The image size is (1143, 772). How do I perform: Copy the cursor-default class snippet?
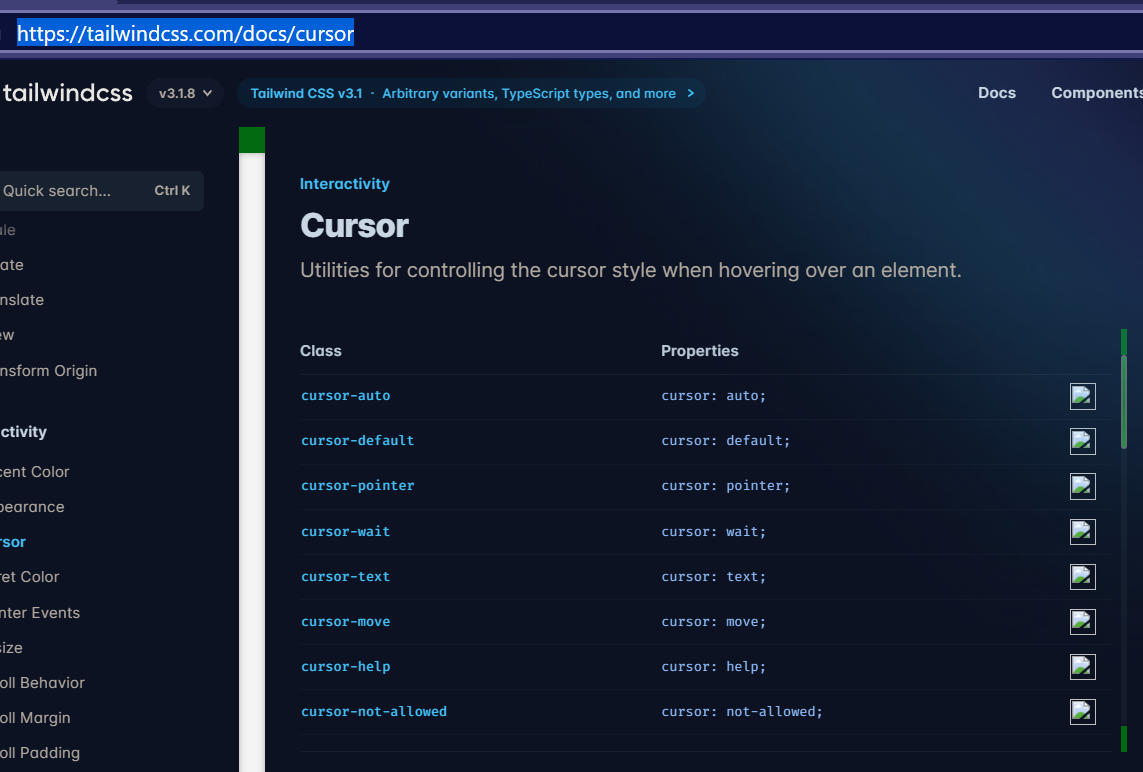click(x=1082, y=441)
